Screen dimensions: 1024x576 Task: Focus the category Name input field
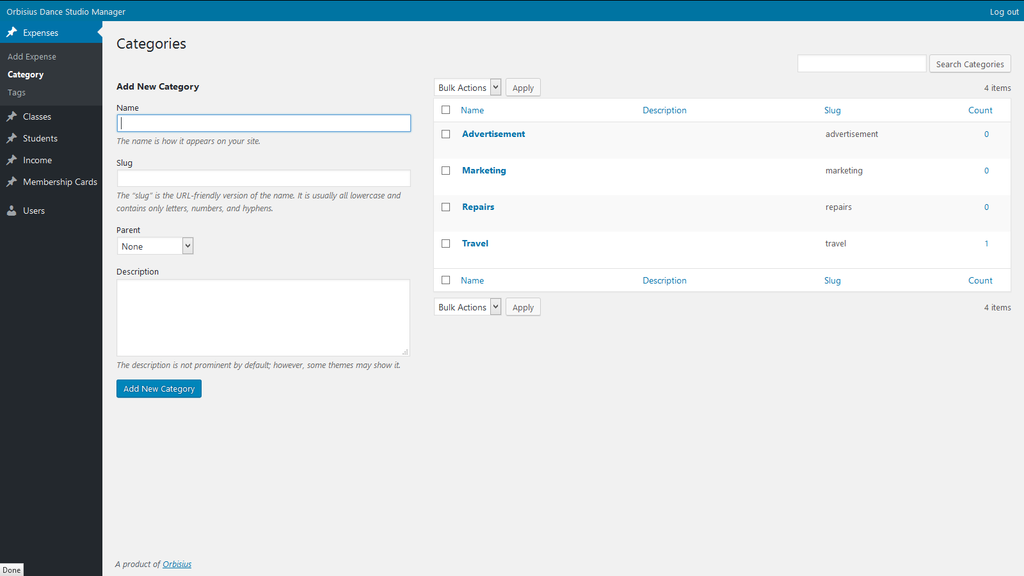[264, 123]
